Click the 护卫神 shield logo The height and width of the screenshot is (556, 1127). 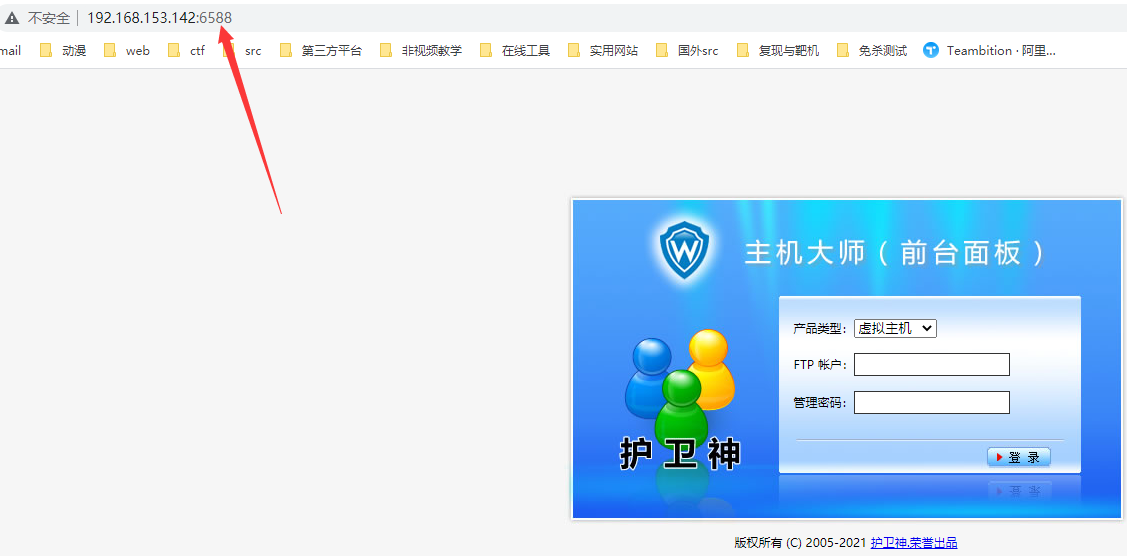tap(684, 249)
